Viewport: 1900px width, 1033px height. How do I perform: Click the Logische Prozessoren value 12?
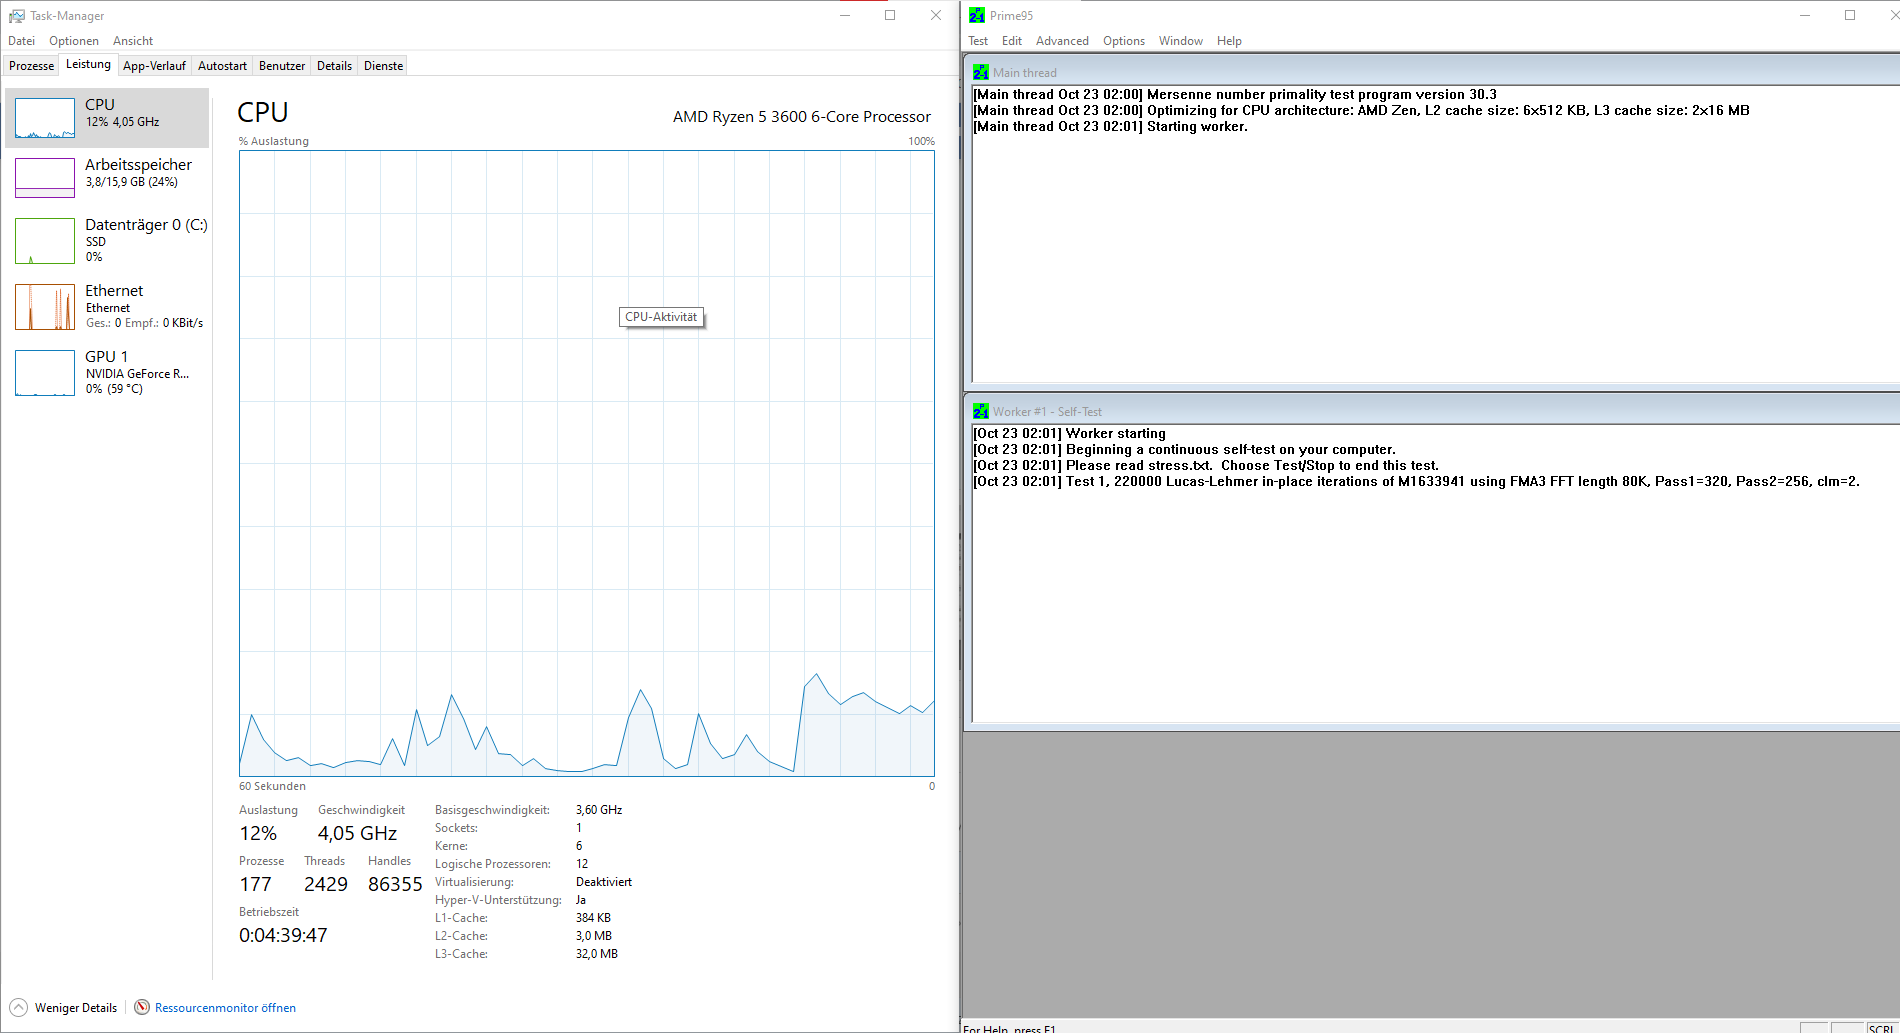click(582, 864)
